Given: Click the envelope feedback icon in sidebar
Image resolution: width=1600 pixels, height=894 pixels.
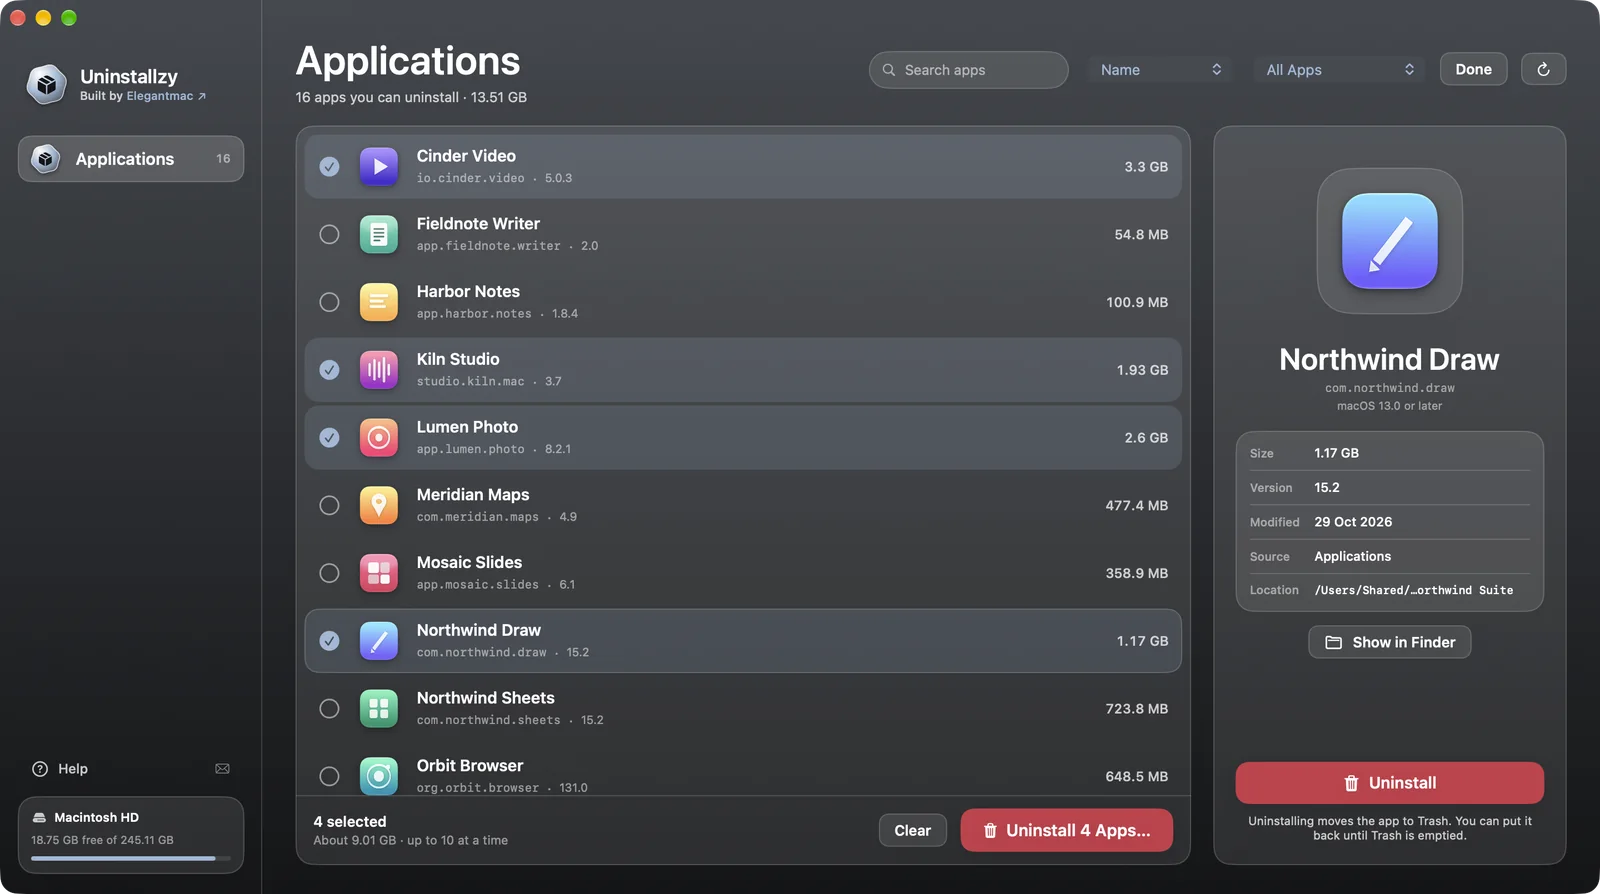Looking at the screenshot, I should 222,769.
